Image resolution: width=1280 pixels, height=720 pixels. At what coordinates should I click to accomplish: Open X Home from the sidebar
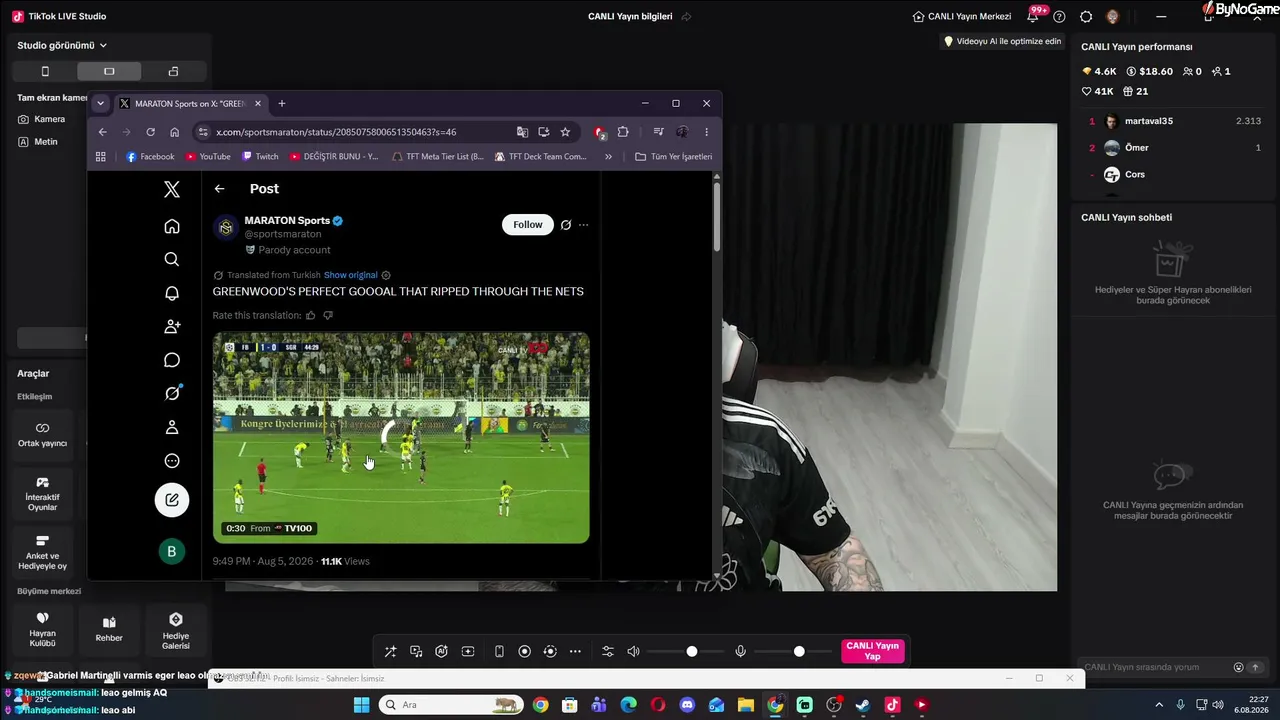172,226
